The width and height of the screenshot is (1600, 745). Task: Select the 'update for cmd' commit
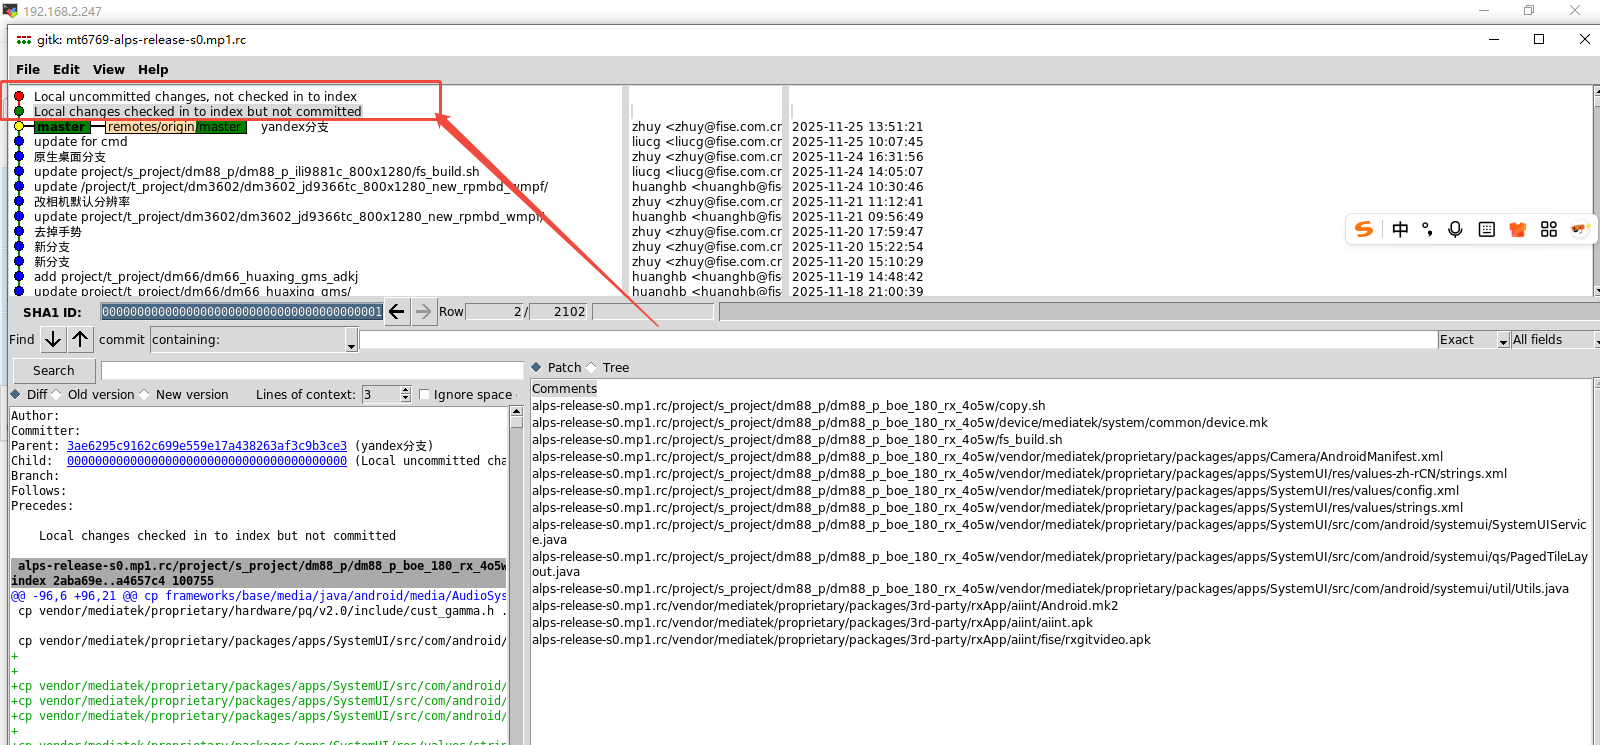click(x=80, y=141)
